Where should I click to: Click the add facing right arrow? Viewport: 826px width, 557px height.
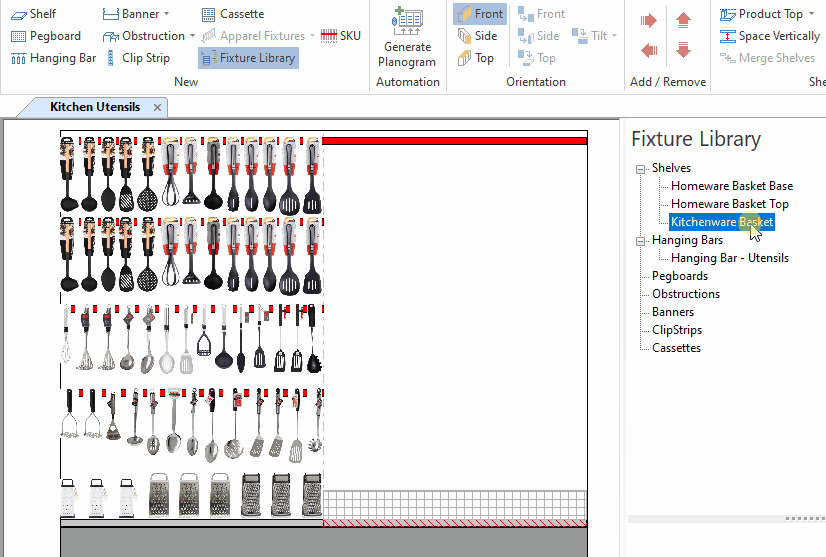click(x=648, y=21)
